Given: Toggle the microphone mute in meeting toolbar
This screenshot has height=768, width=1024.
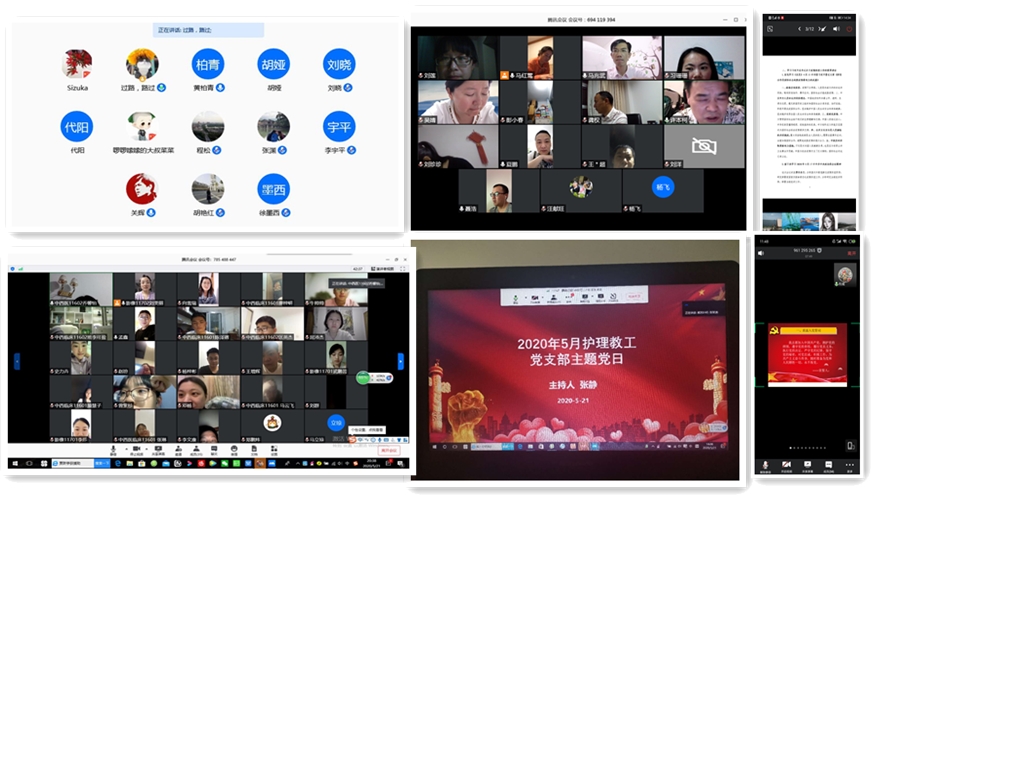Looking at the screenshot, I should coord(112,449).
